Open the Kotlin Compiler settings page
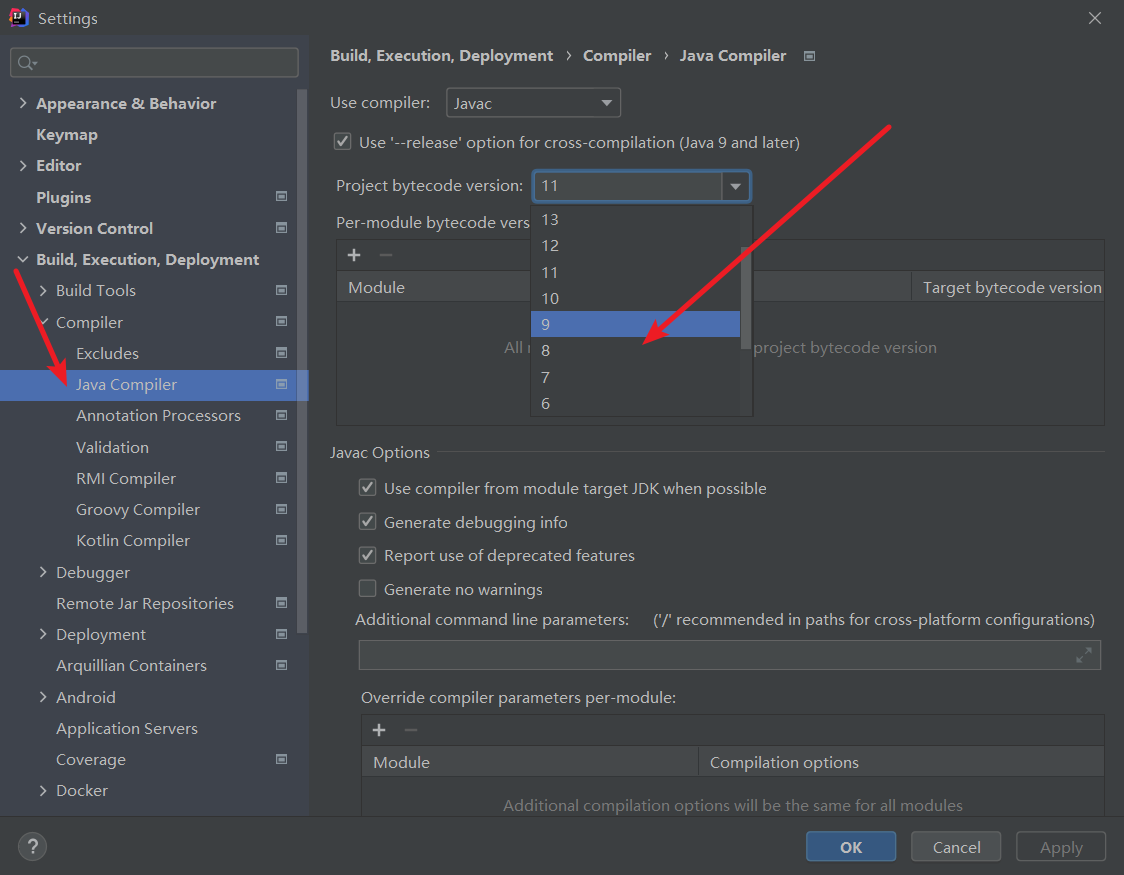Screen dimensions: 1124x875 (x=133, y=541)
